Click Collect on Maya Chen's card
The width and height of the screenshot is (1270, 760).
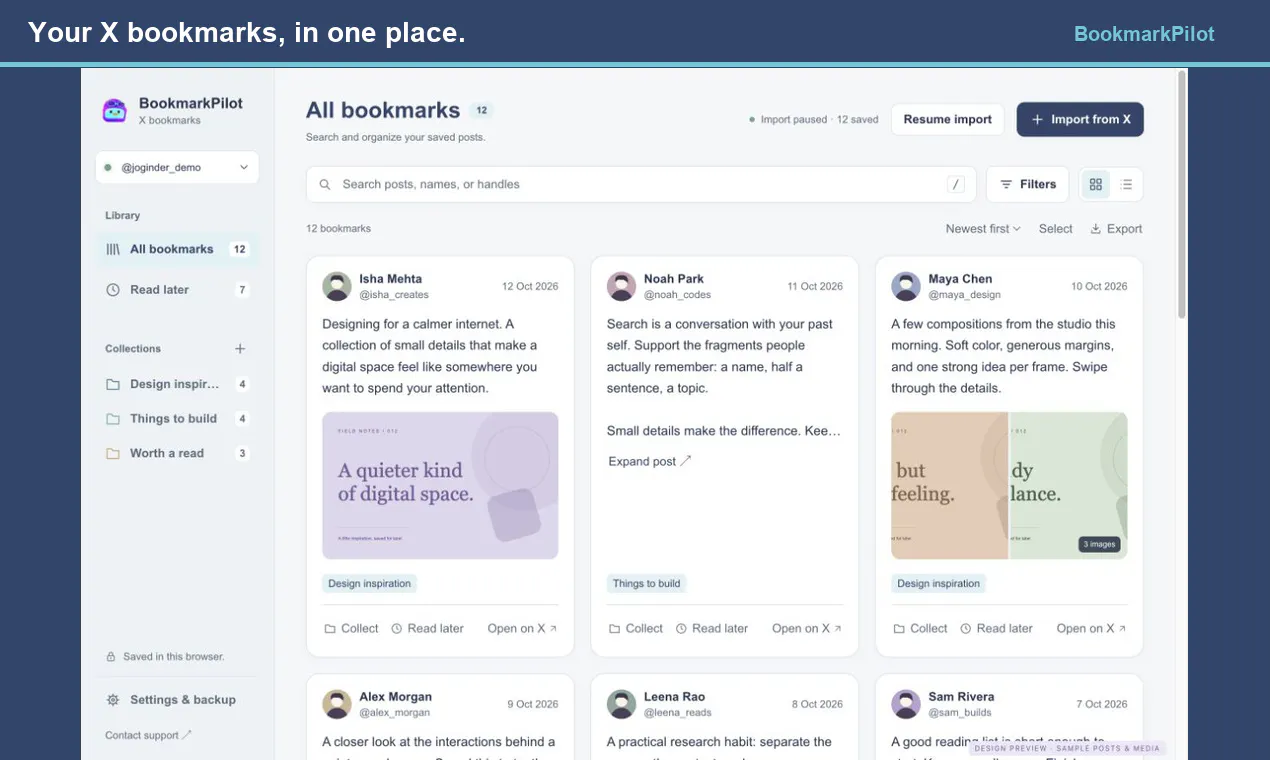920,629
